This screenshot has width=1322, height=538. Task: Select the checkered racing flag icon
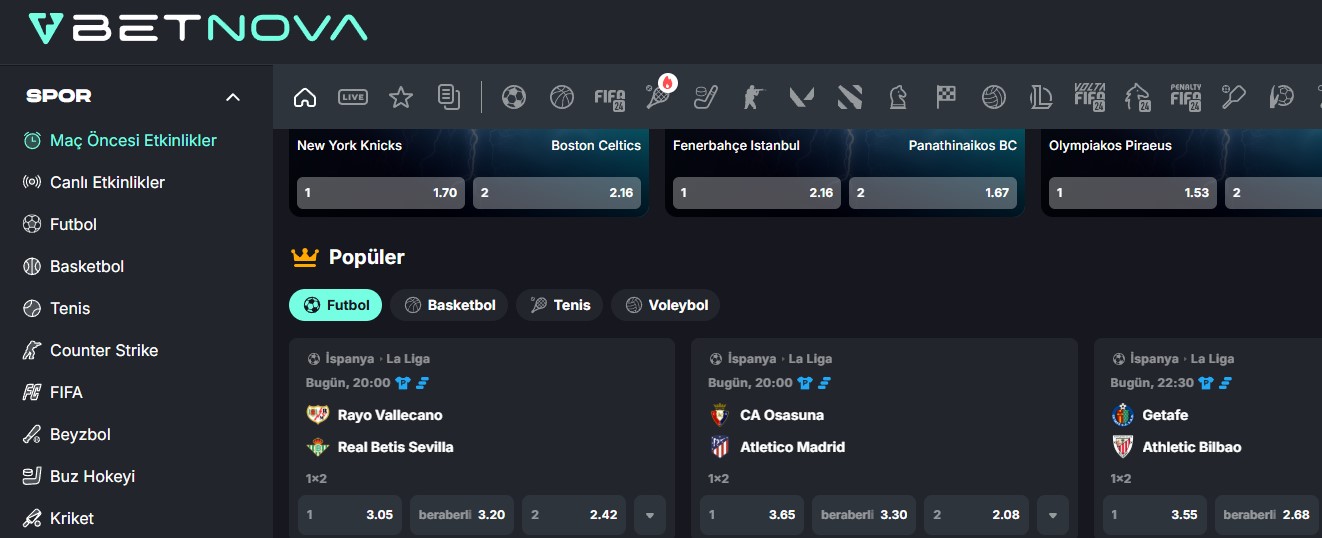946,97
